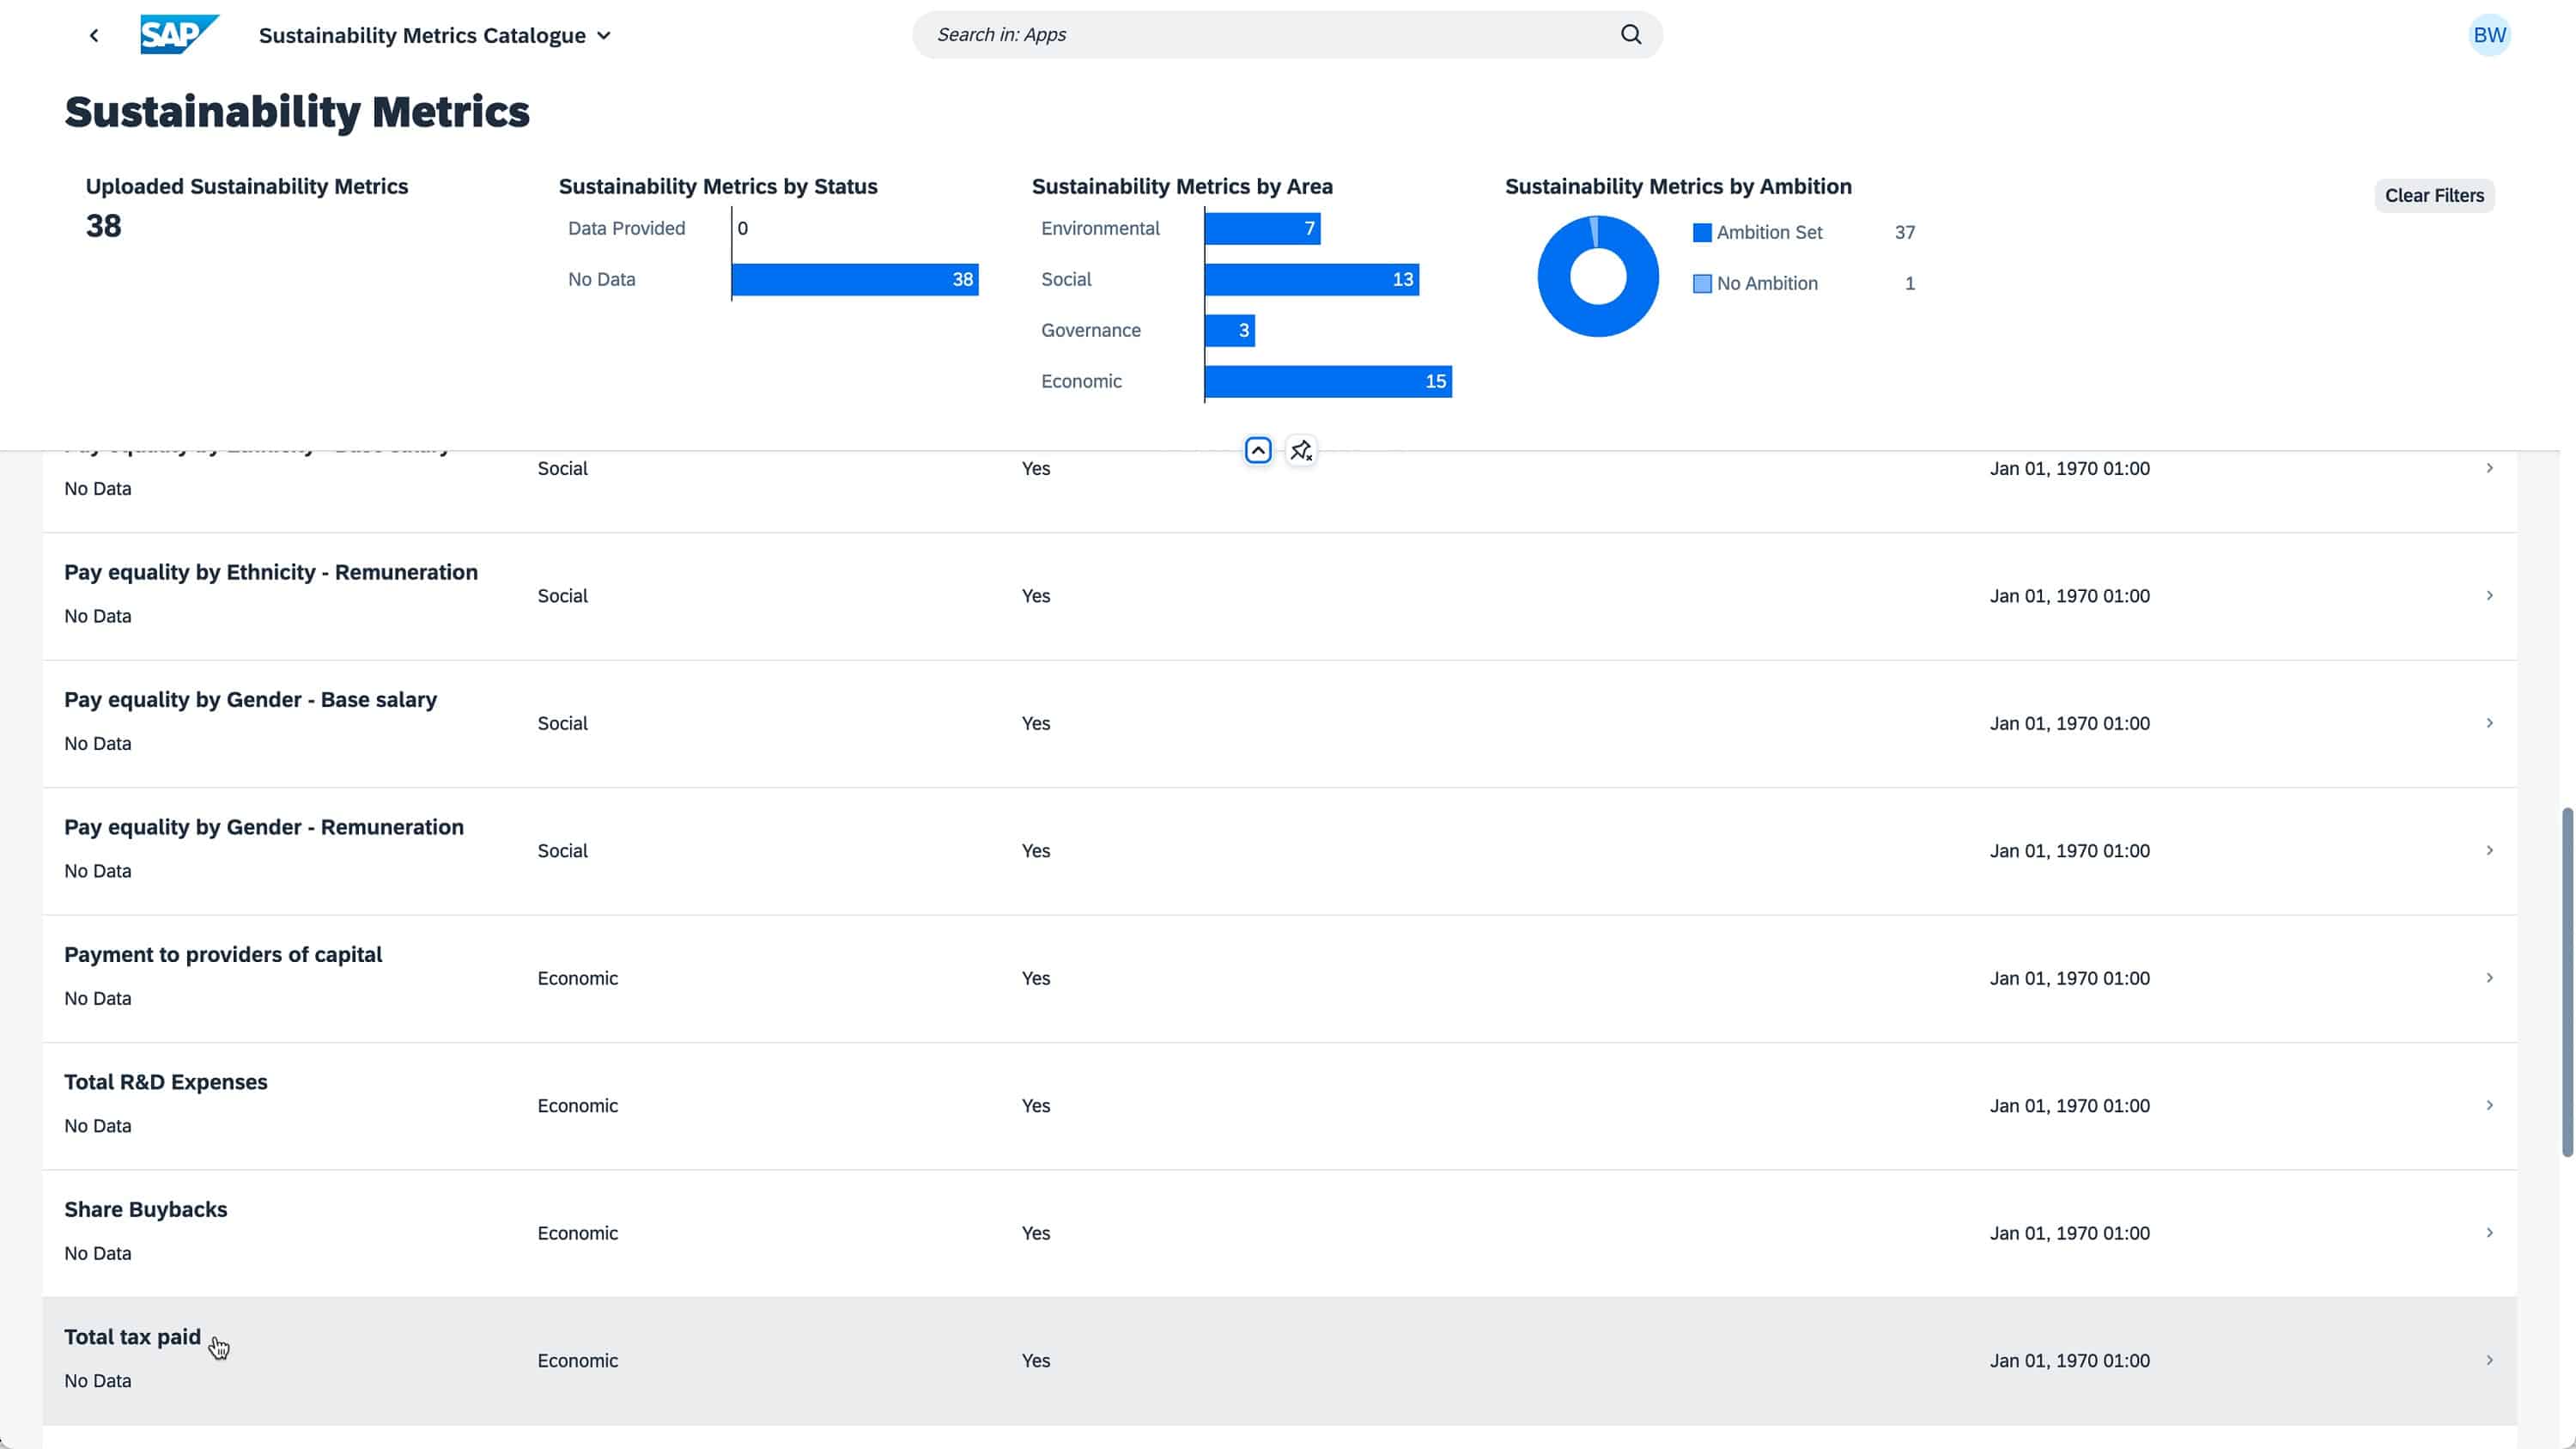Expand the Total R&D Expenses metric row
The height and width of the screenshot is (1449, 2576).
2489,1105
